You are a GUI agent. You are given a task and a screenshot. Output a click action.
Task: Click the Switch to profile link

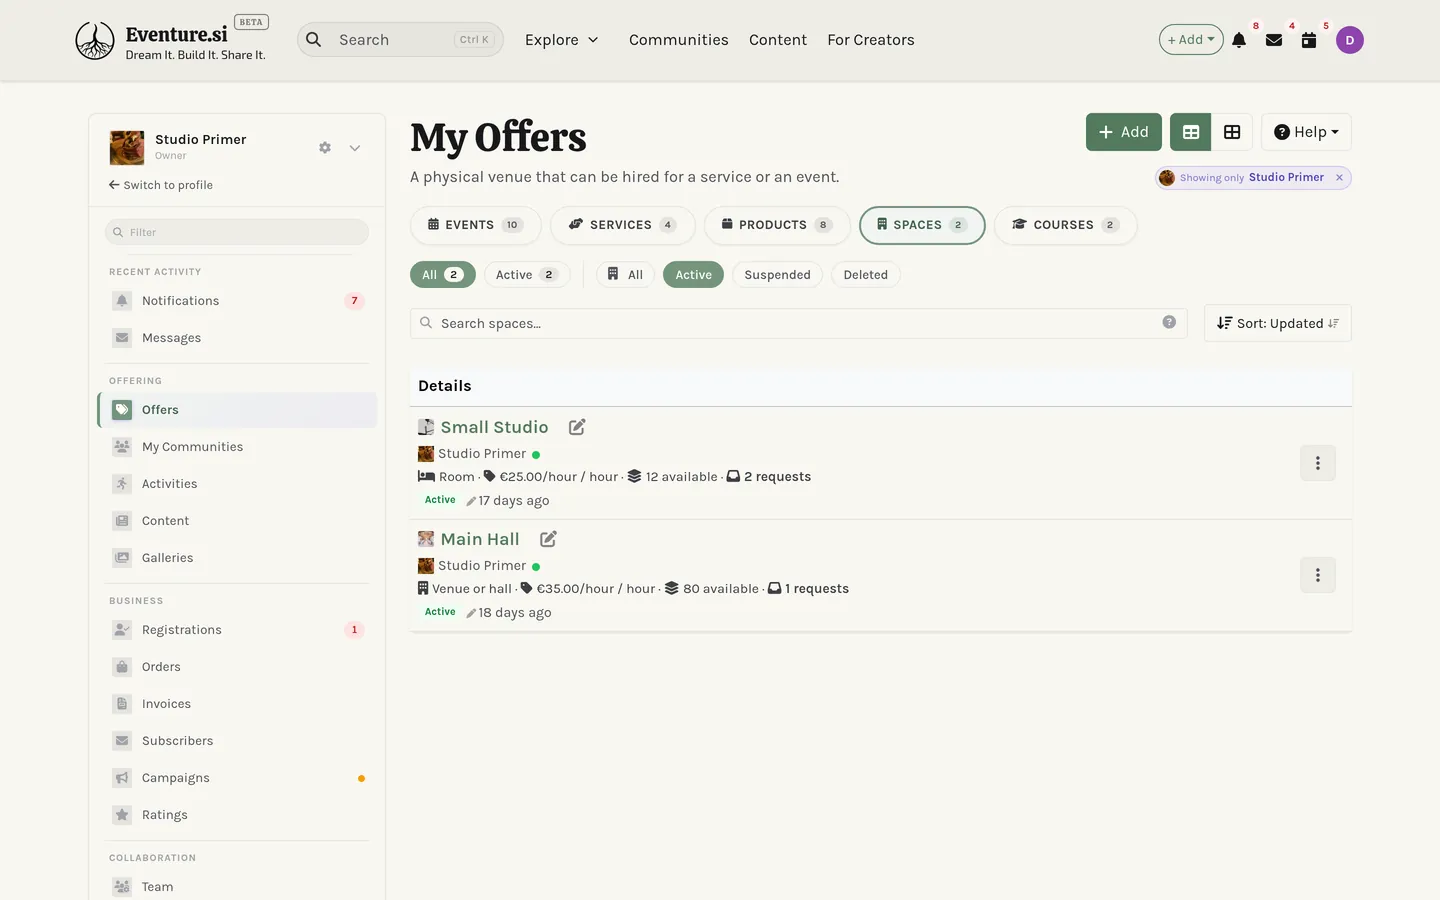pyautogui.click(x=161, y=185)
